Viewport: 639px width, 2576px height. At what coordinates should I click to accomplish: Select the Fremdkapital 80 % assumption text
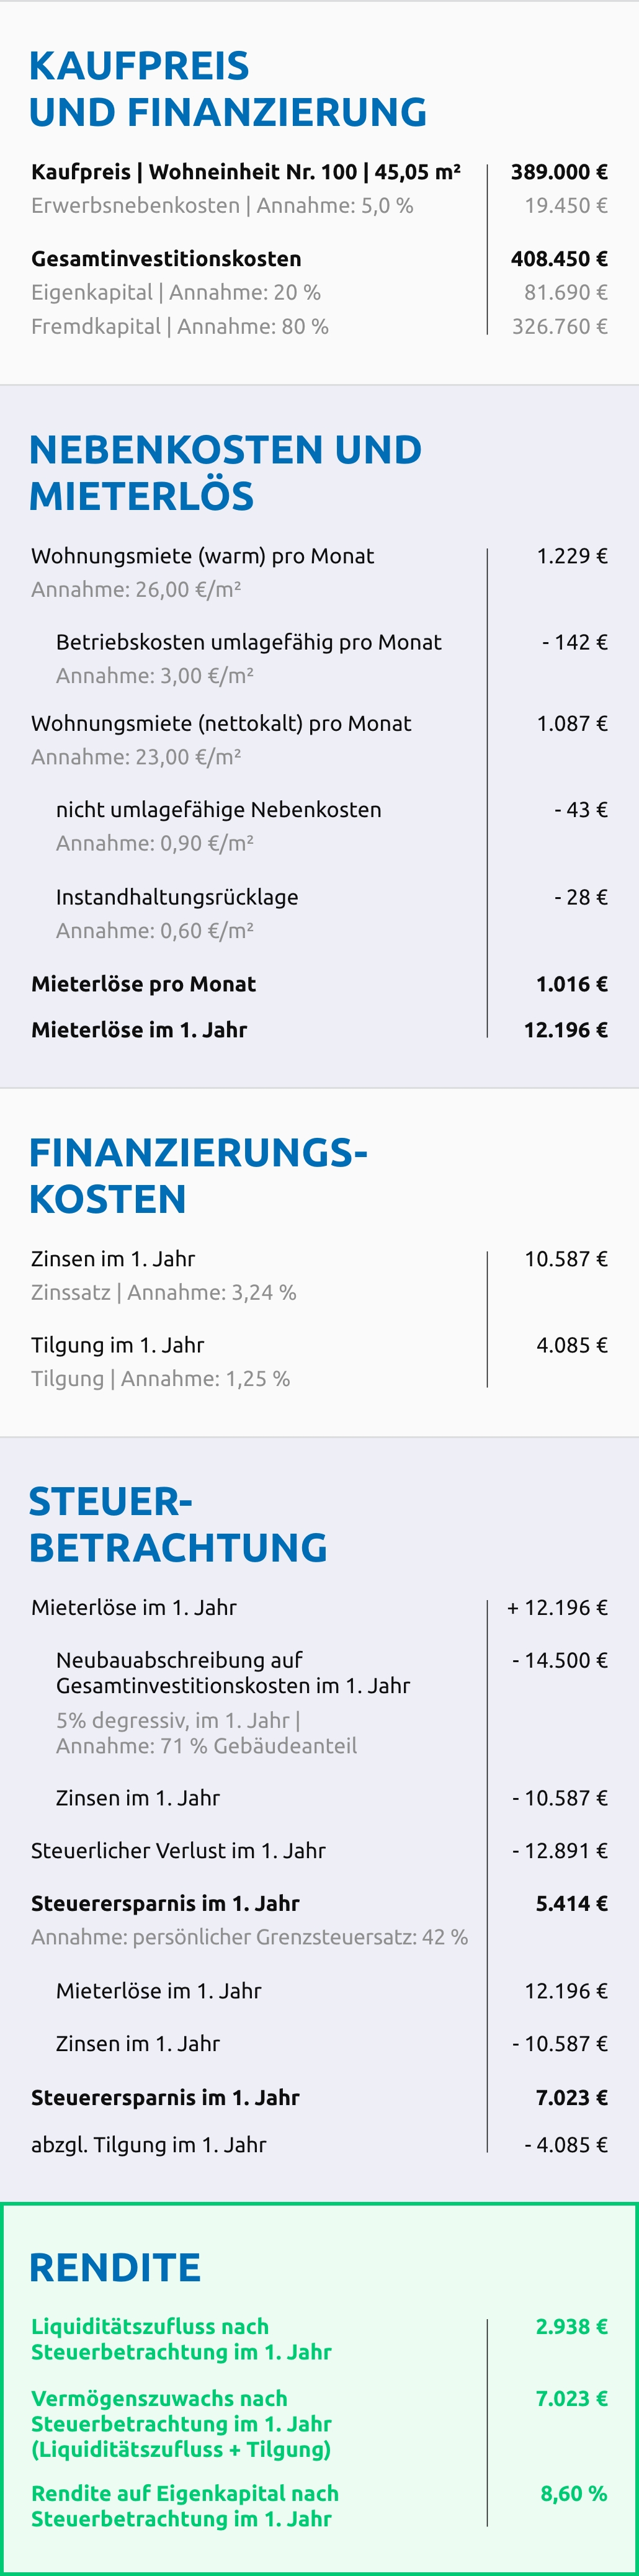tap(180, 327)
